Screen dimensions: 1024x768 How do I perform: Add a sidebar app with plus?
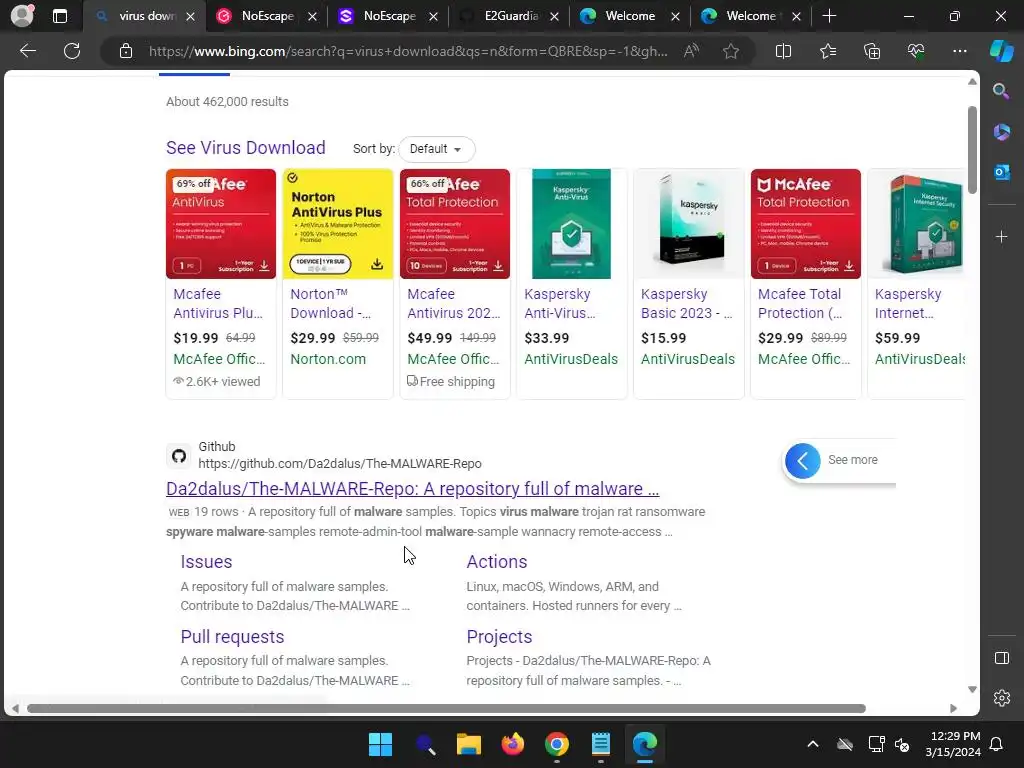(1001, 236)
